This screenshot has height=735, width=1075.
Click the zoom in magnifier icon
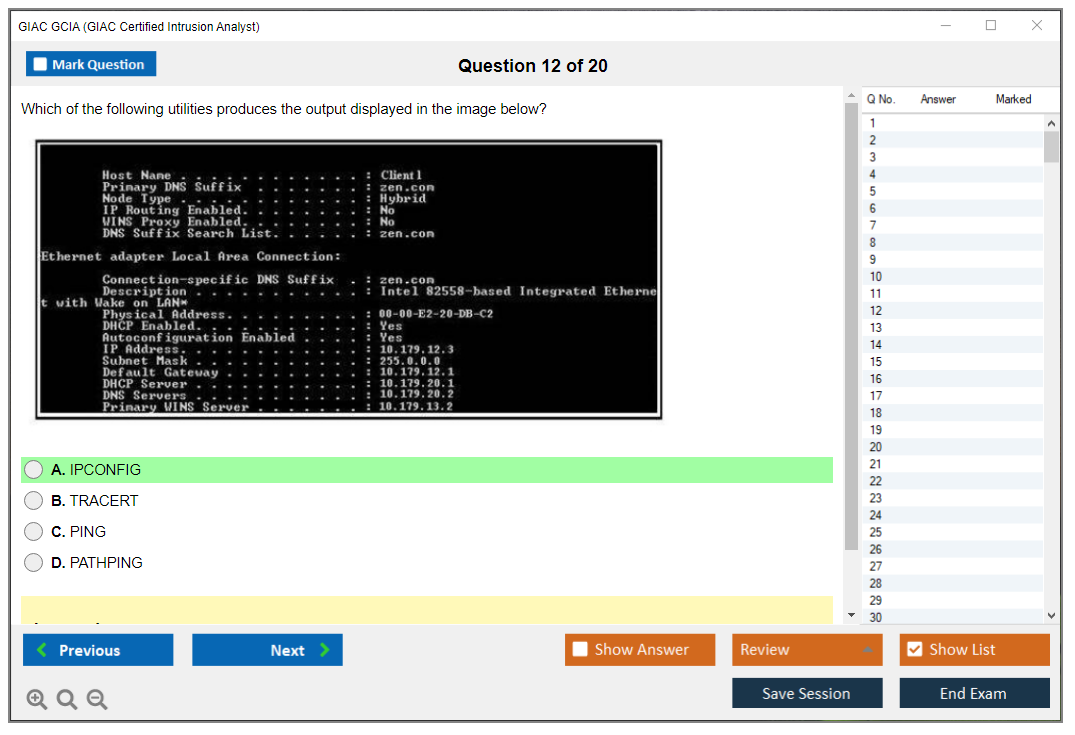pyautogui.click(x=37, y=700)
